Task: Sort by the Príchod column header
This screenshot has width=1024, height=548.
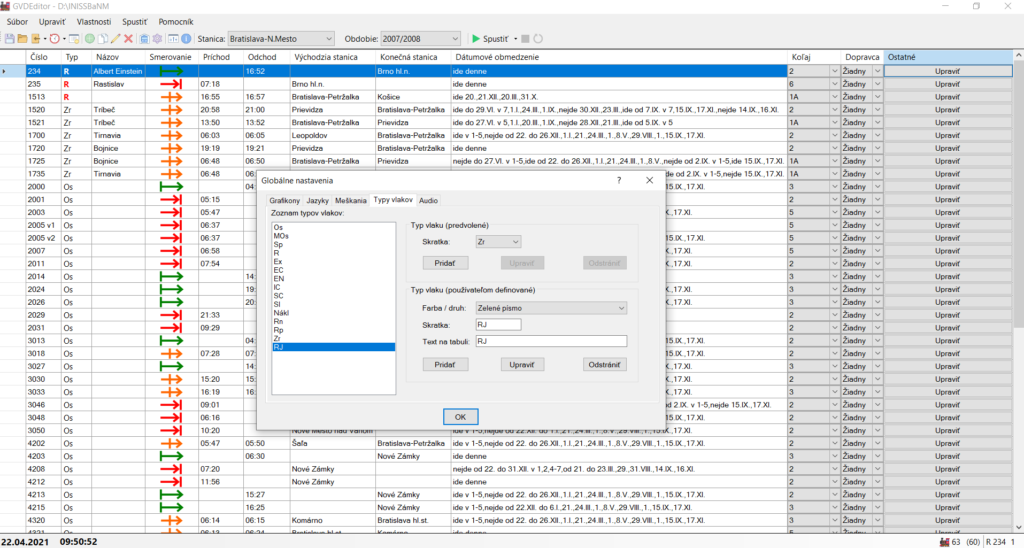Action: point(221,57)
